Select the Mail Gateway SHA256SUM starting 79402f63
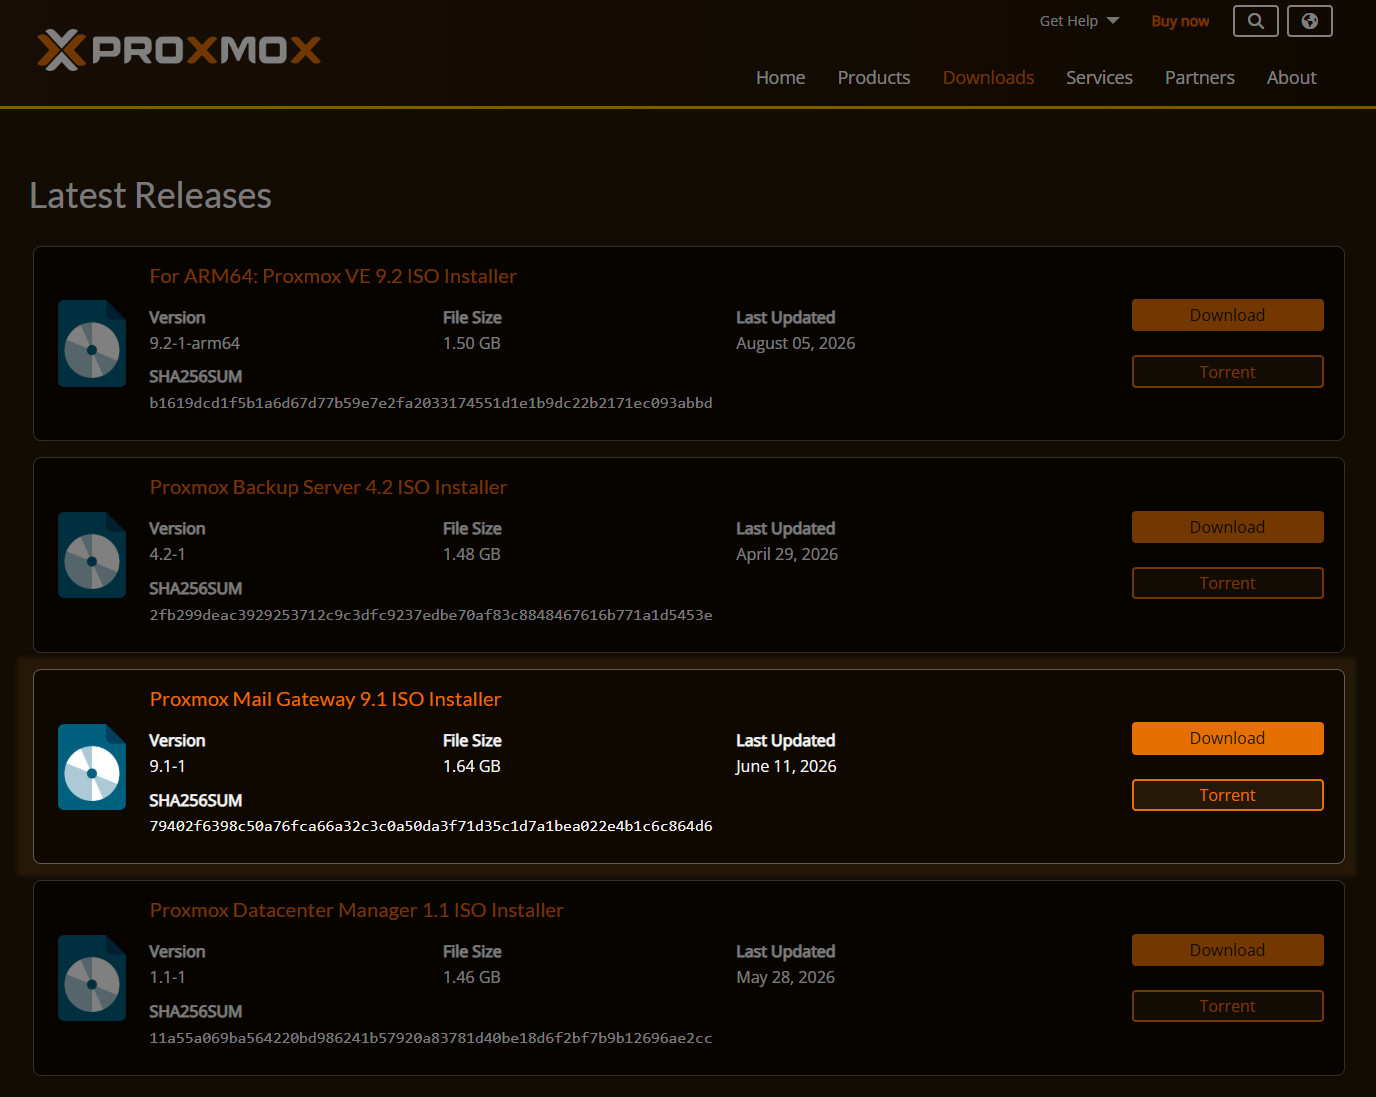The width and height of the screenshot is (1376, 1097). (431, 826)
